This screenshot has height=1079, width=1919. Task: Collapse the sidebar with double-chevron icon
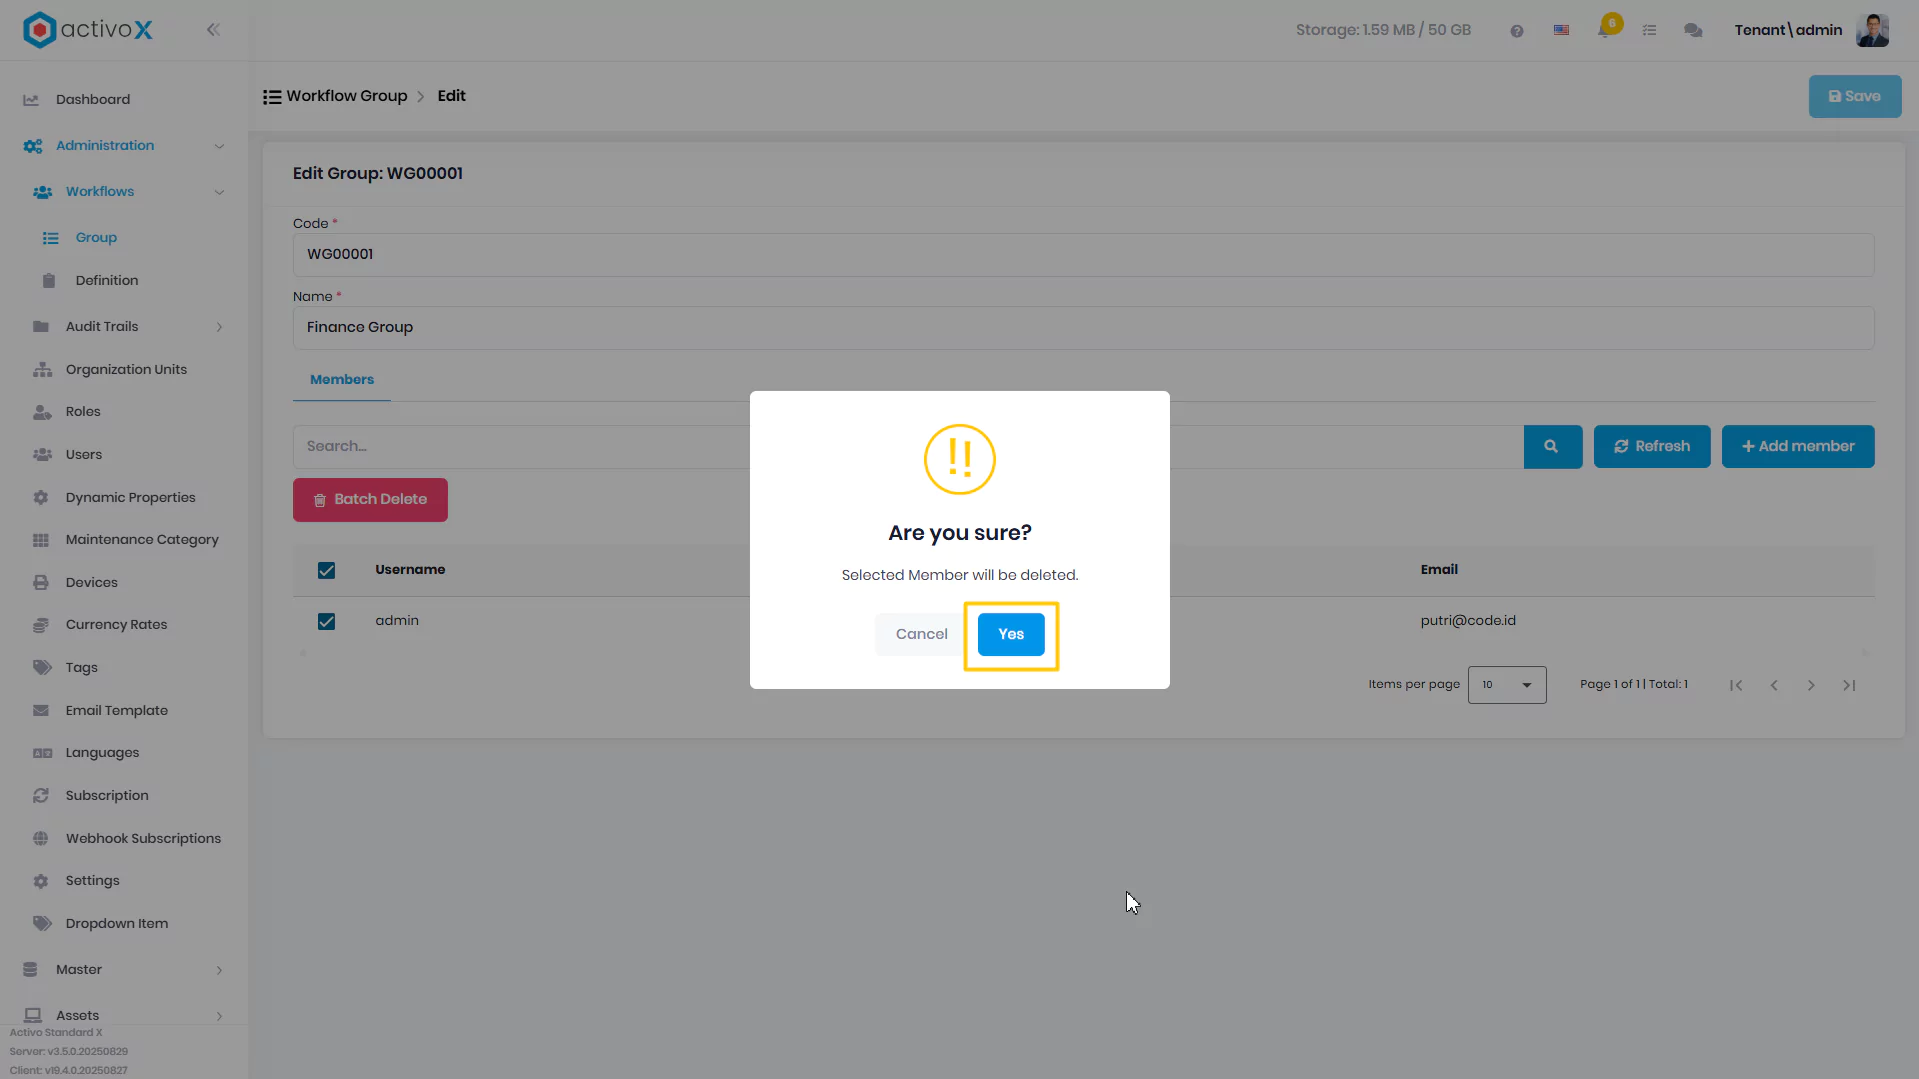tap(213, 30)
